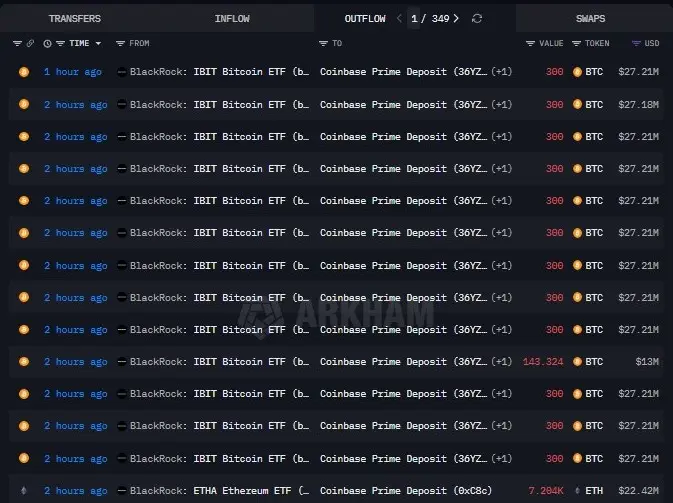673x503 pixels.
Task: Click the Bitcoin chain icon on the $27.18M row
Action: pyautogui.click(x=24, y=104)
